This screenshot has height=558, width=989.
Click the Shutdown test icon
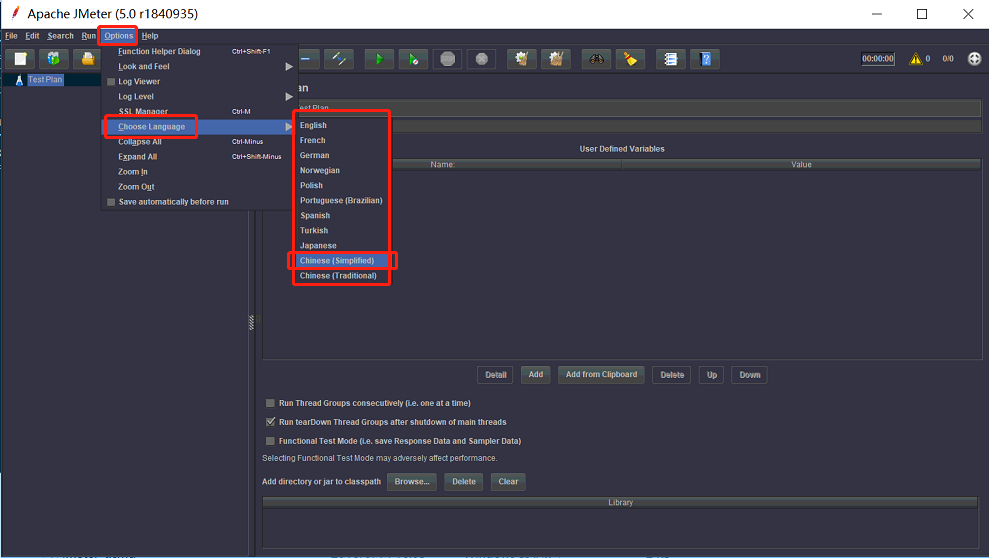[481, 59]
